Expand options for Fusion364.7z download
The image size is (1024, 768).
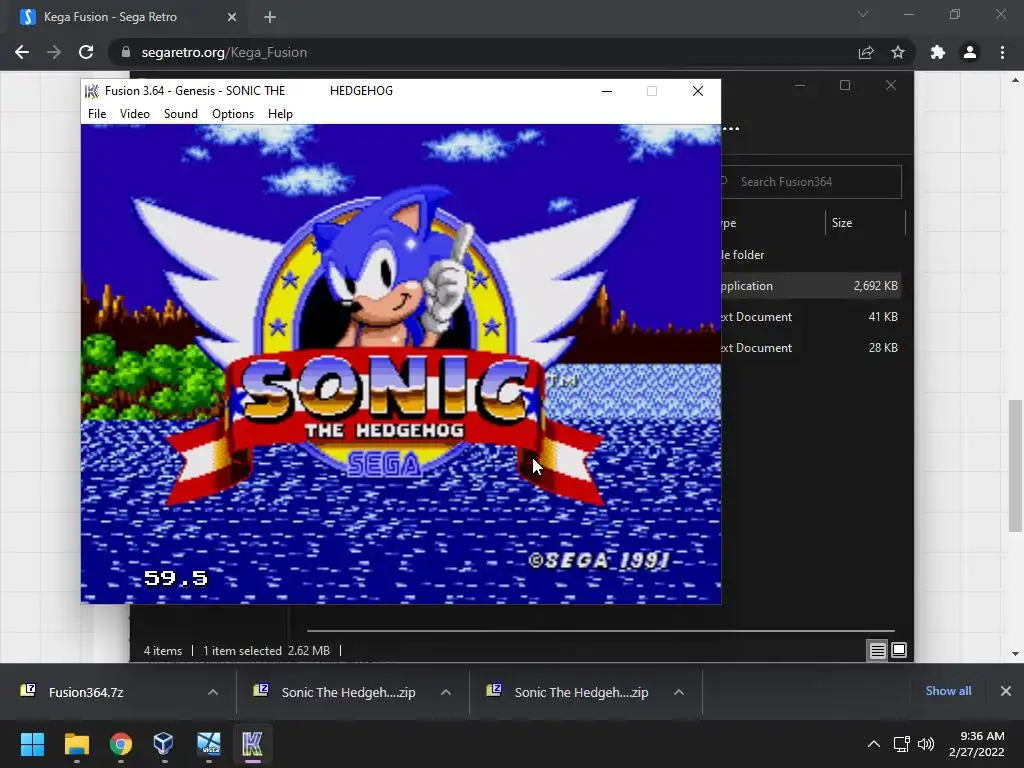[213, 692]
